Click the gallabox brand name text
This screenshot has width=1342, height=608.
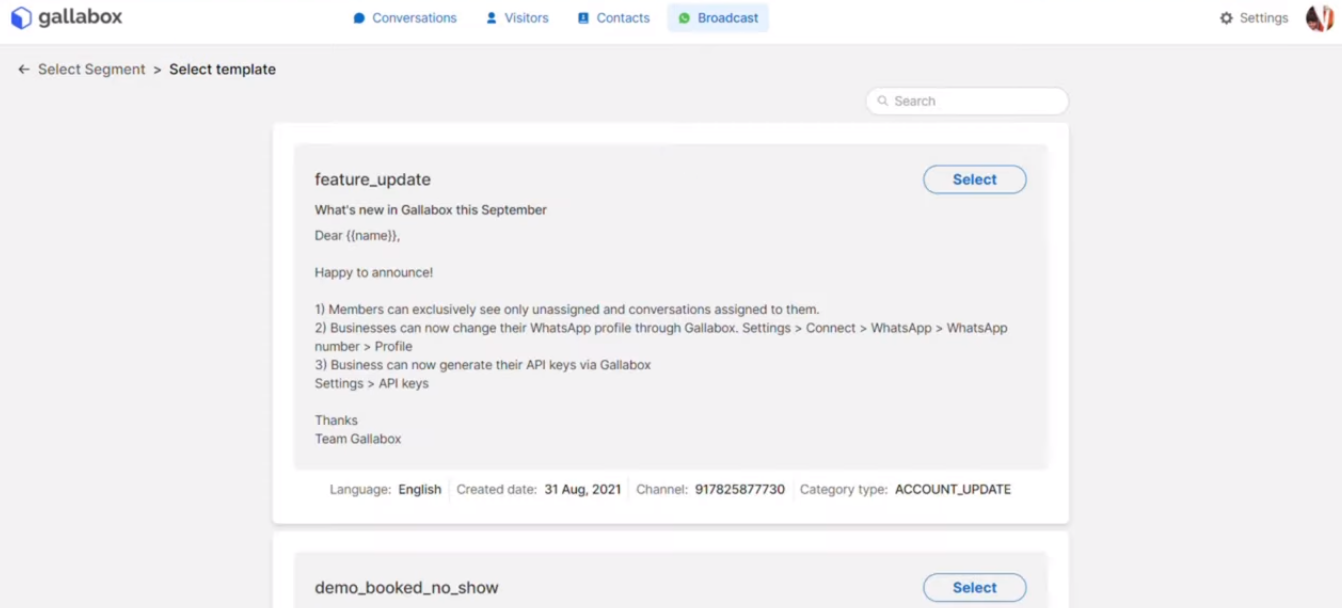80,17
